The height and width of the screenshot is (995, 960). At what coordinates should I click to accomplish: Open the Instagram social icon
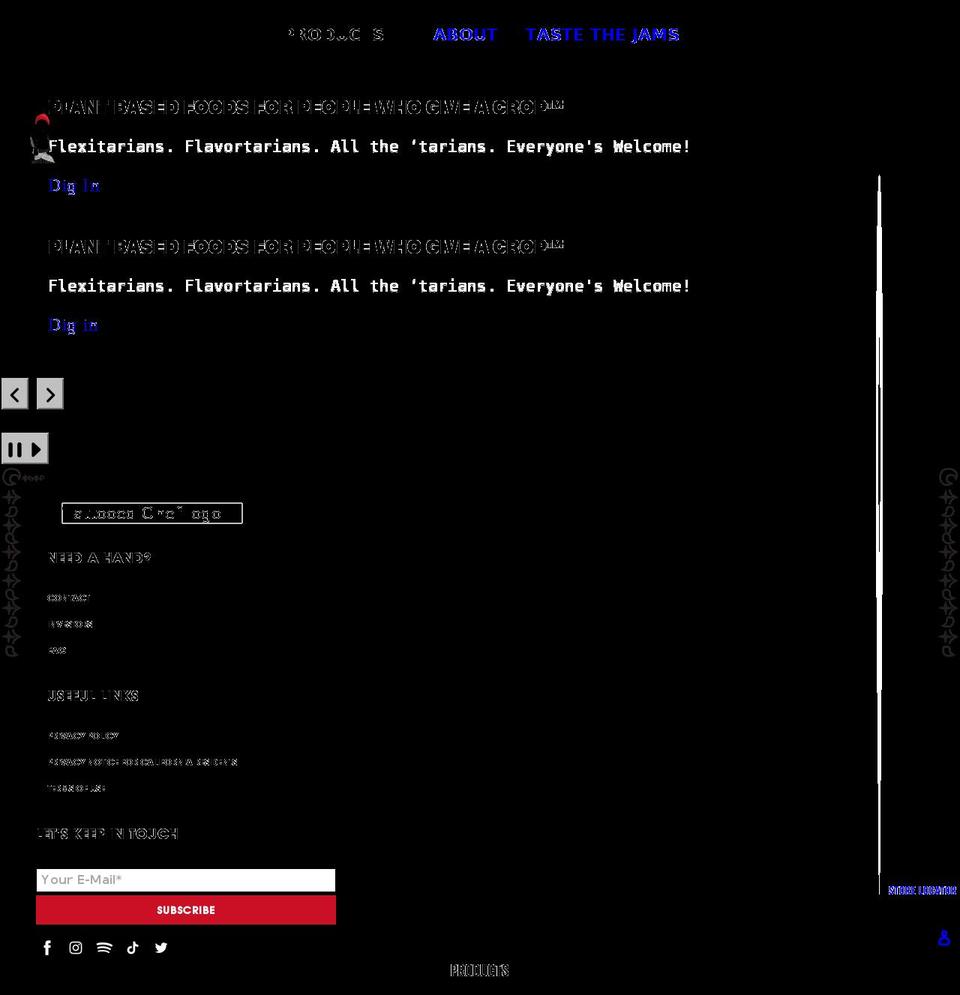75,947
